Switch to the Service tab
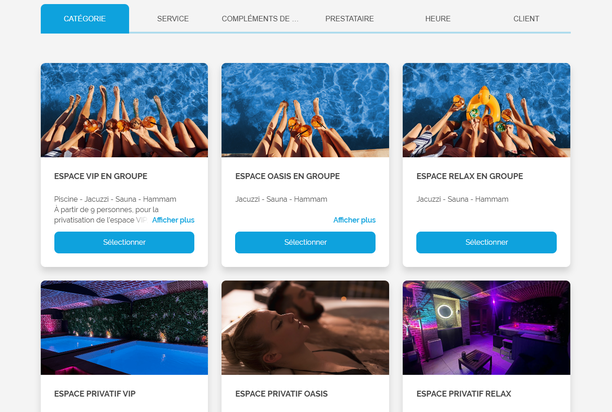This screenshot has height=412, width=612. (173, 18)
